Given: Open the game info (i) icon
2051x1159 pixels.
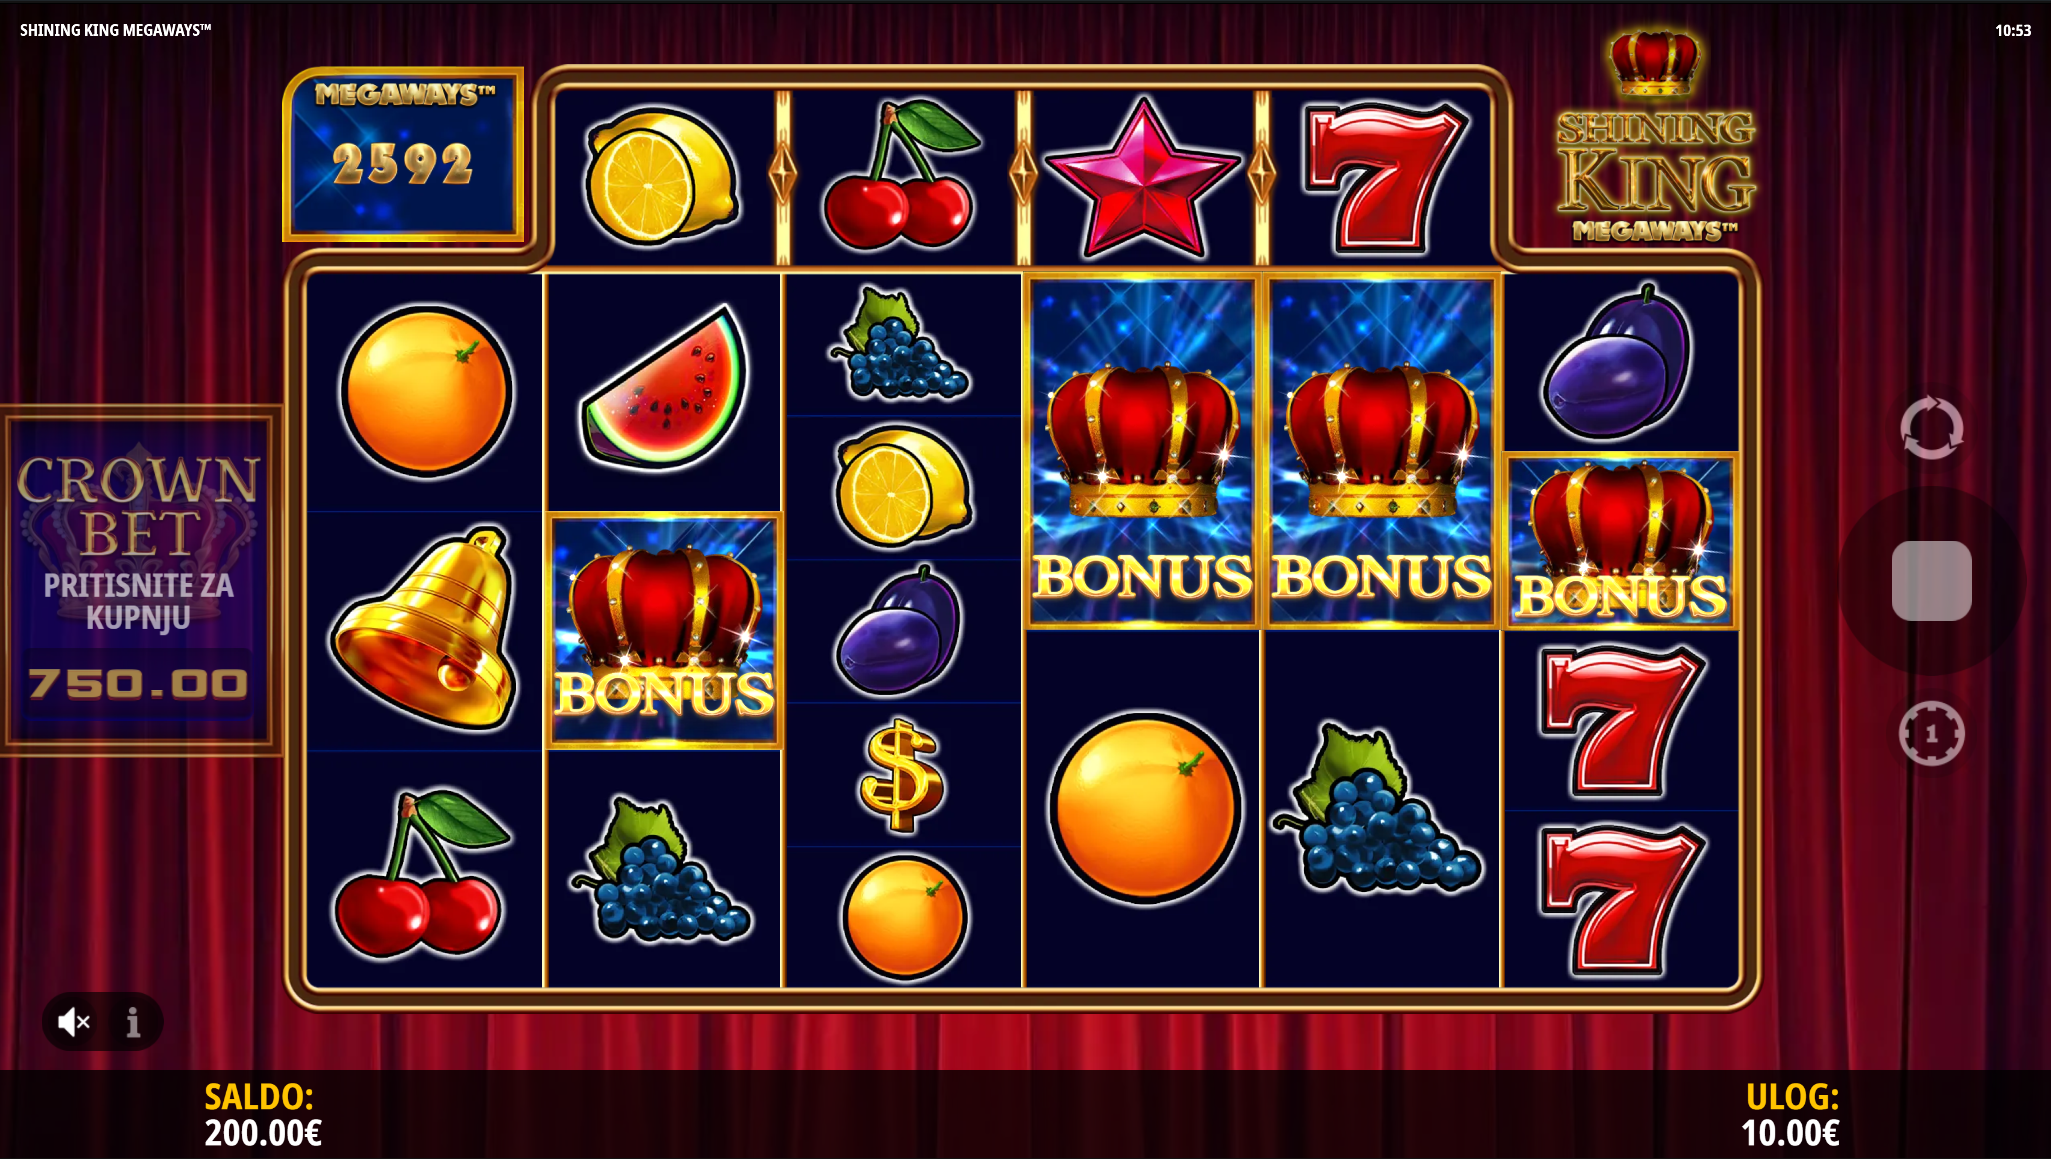Looking at the screenshot, I should pyautogui.click(x=133, y=1022).
